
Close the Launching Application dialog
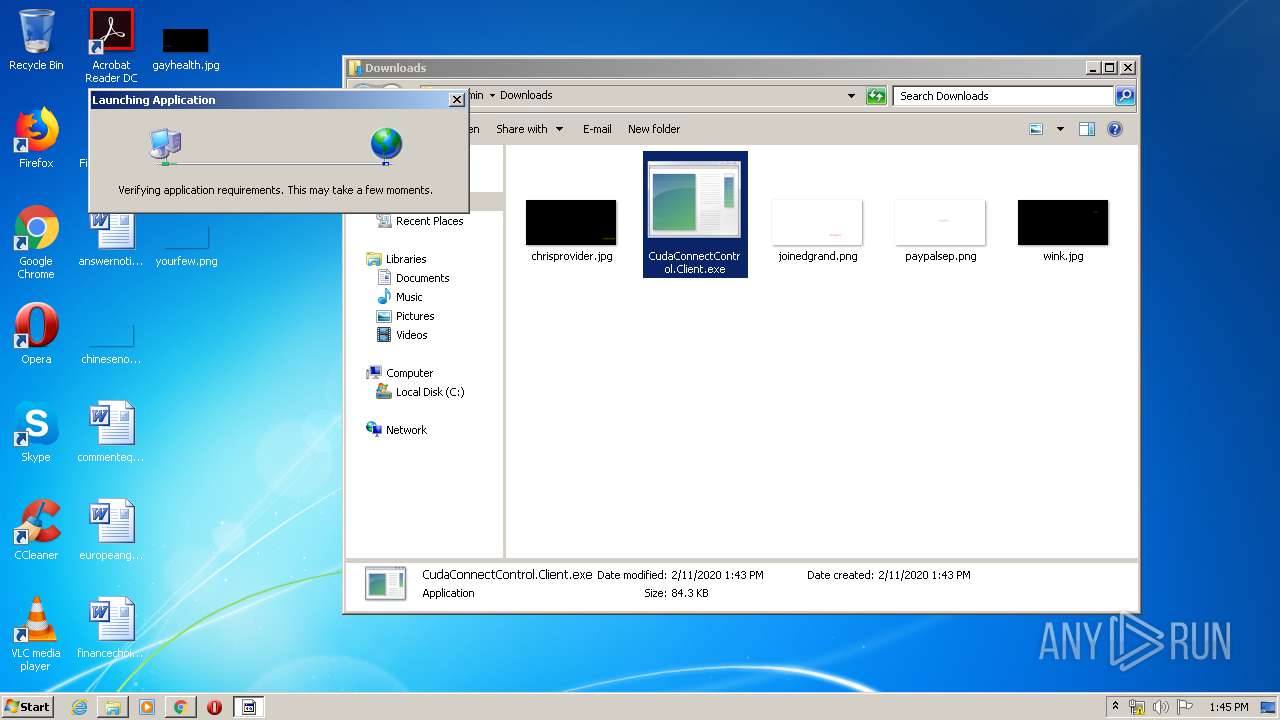tap(457, 100)
